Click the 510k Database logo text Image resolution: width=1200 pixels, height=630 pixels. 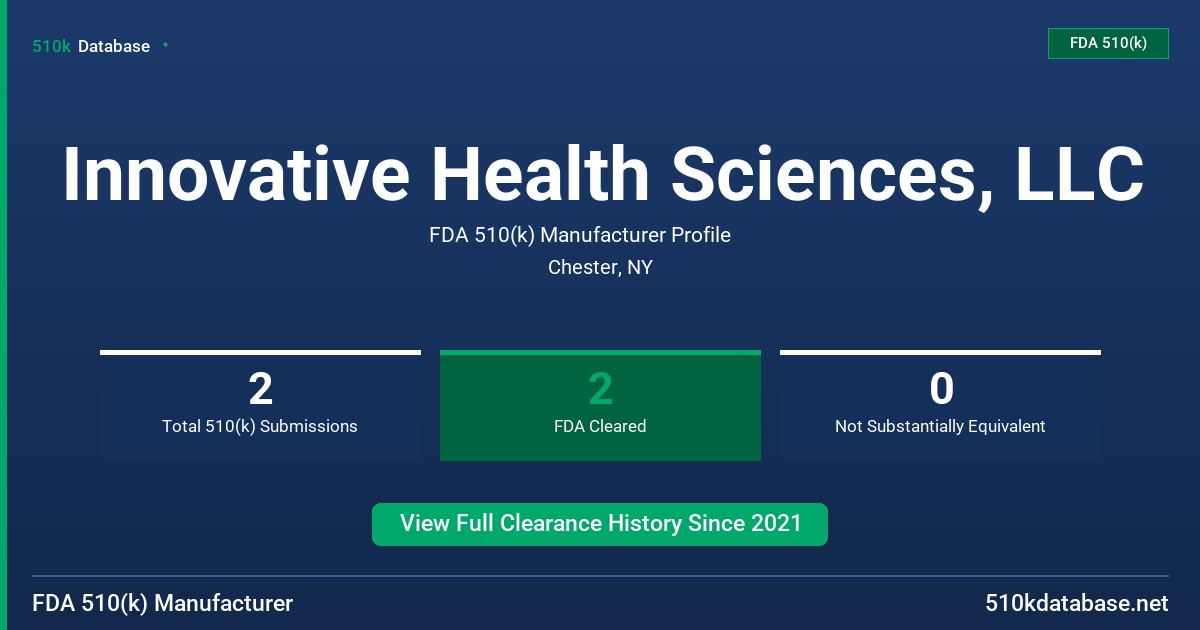pos(91,46)
